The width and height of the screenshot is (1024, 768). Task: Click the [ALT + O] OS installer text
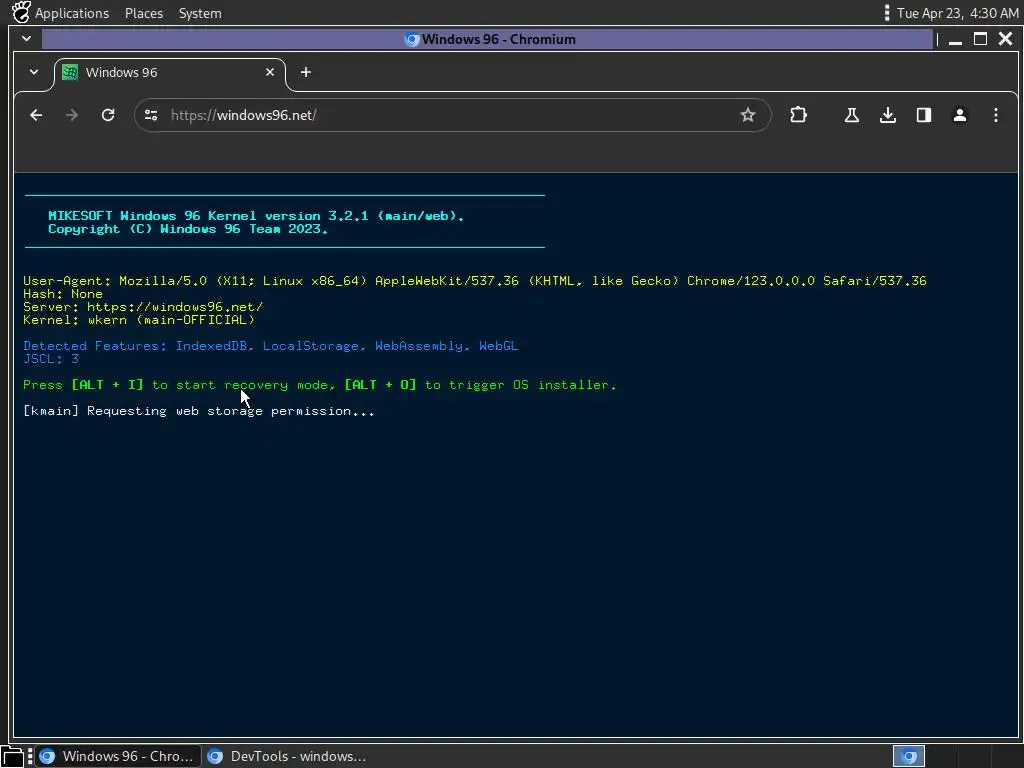(380, 385)
